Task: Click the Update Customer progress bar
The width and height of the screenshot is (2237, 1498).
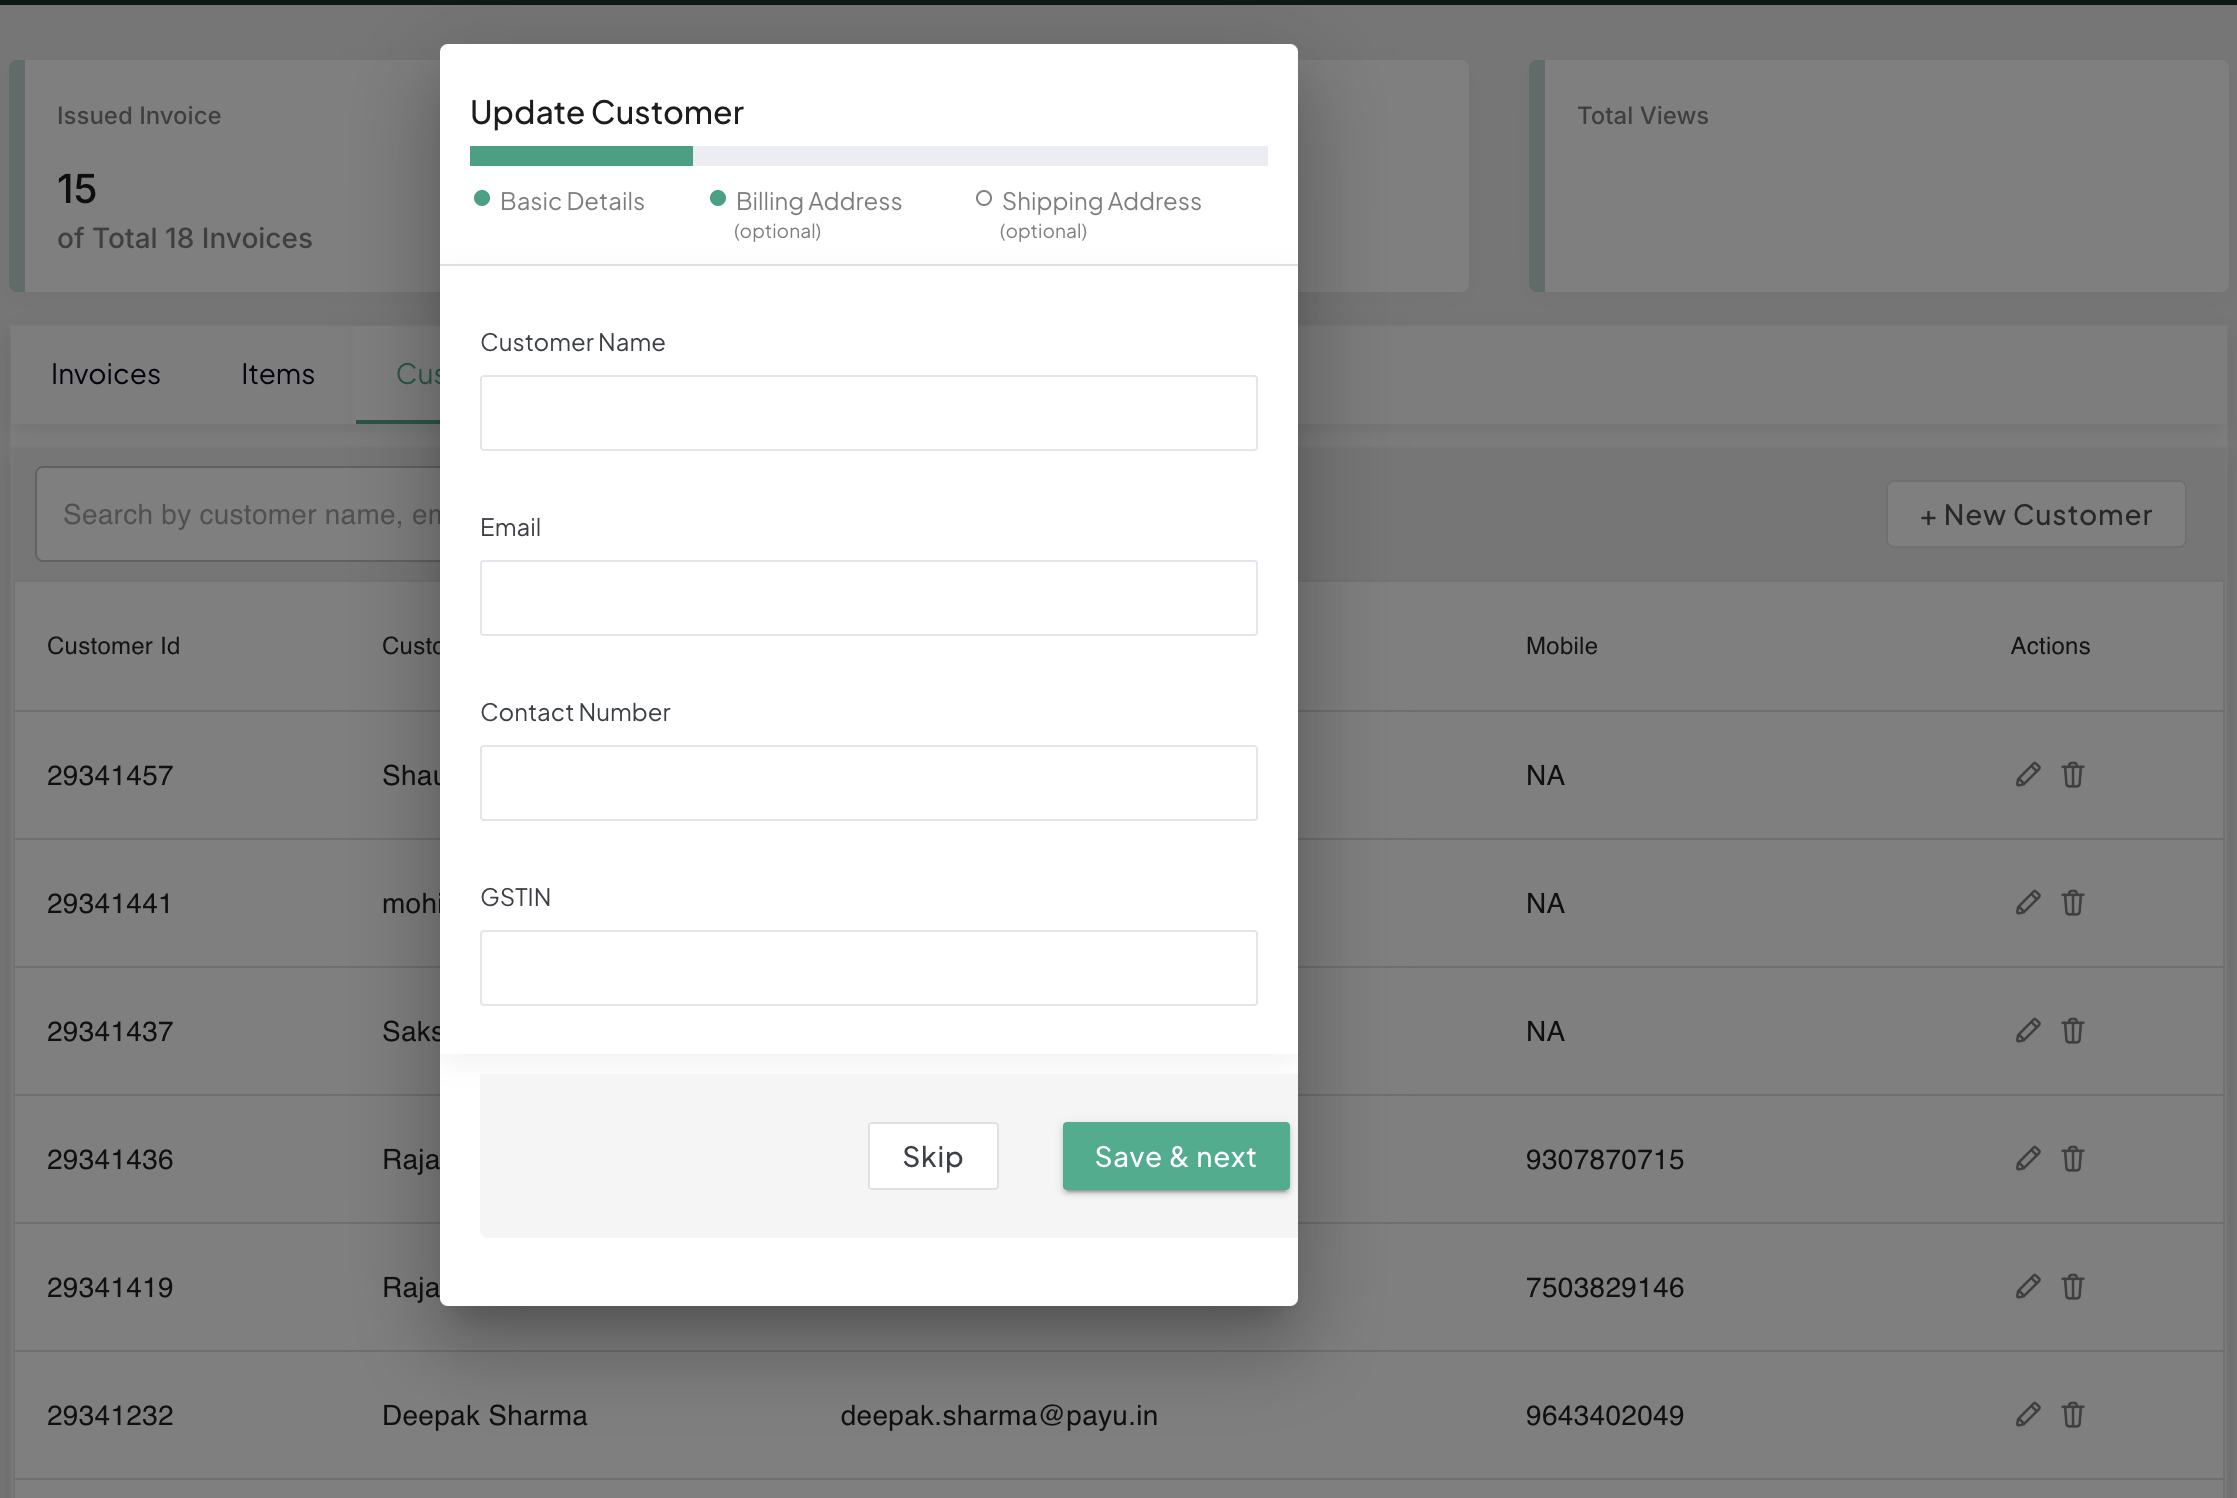Action: (x=868, y=156)
